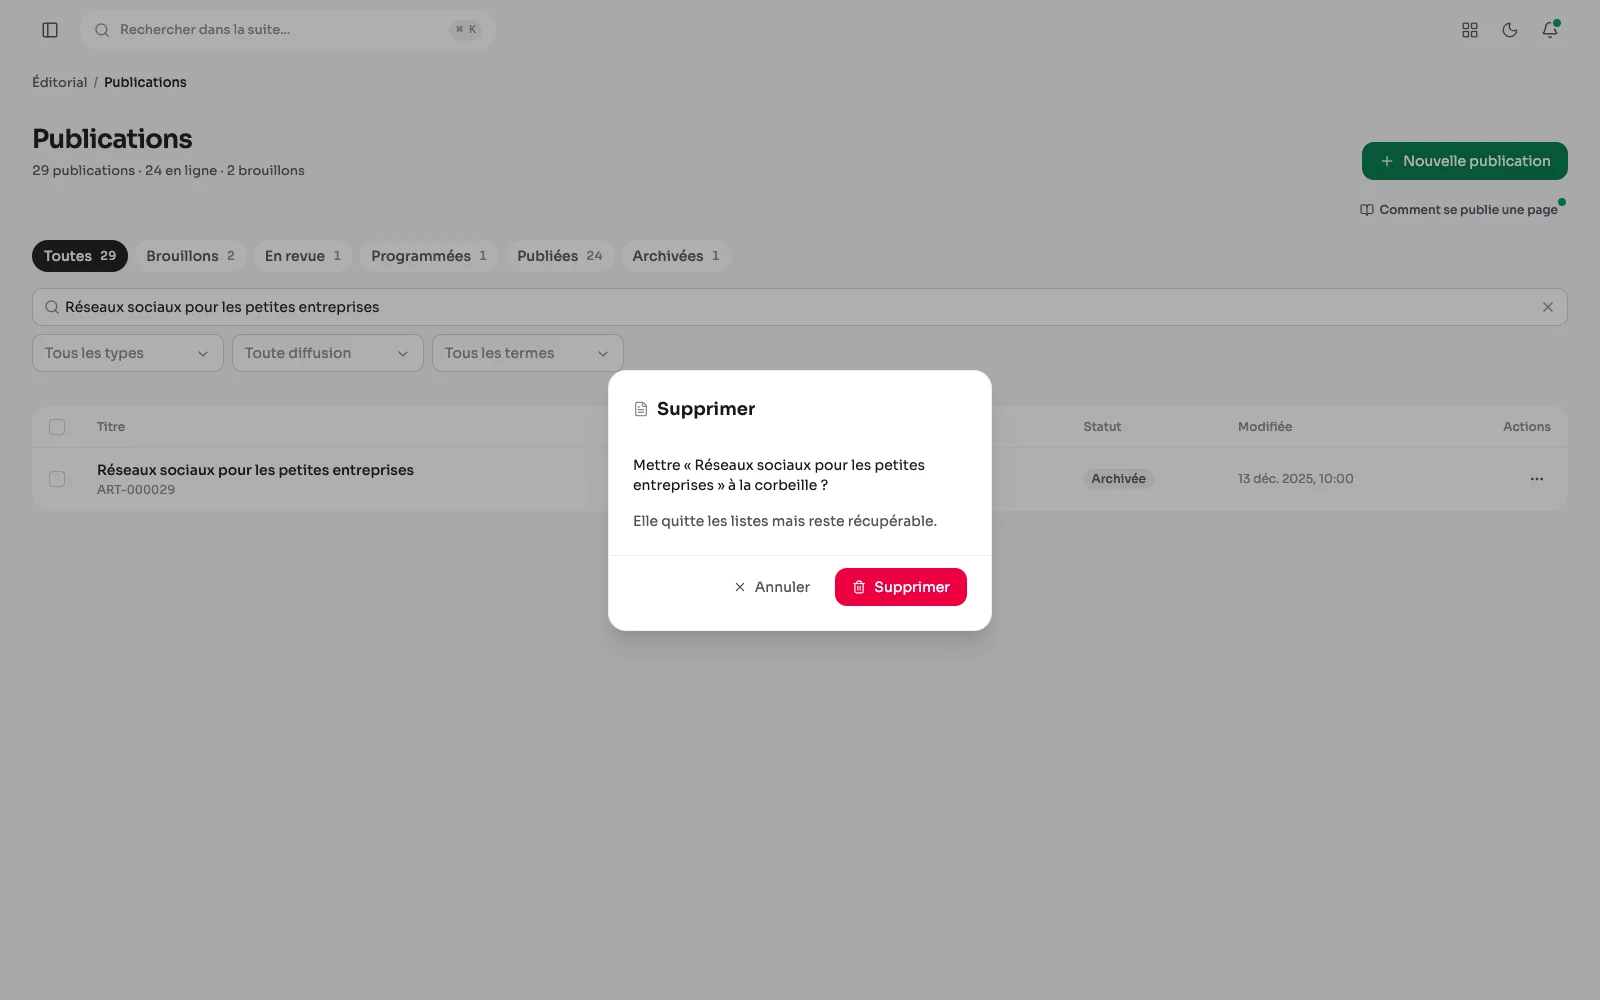Click the Publications breadcrumb item
Image resolution: width=1600 pixels, height=1000 pixels.
tap(145, 82)
